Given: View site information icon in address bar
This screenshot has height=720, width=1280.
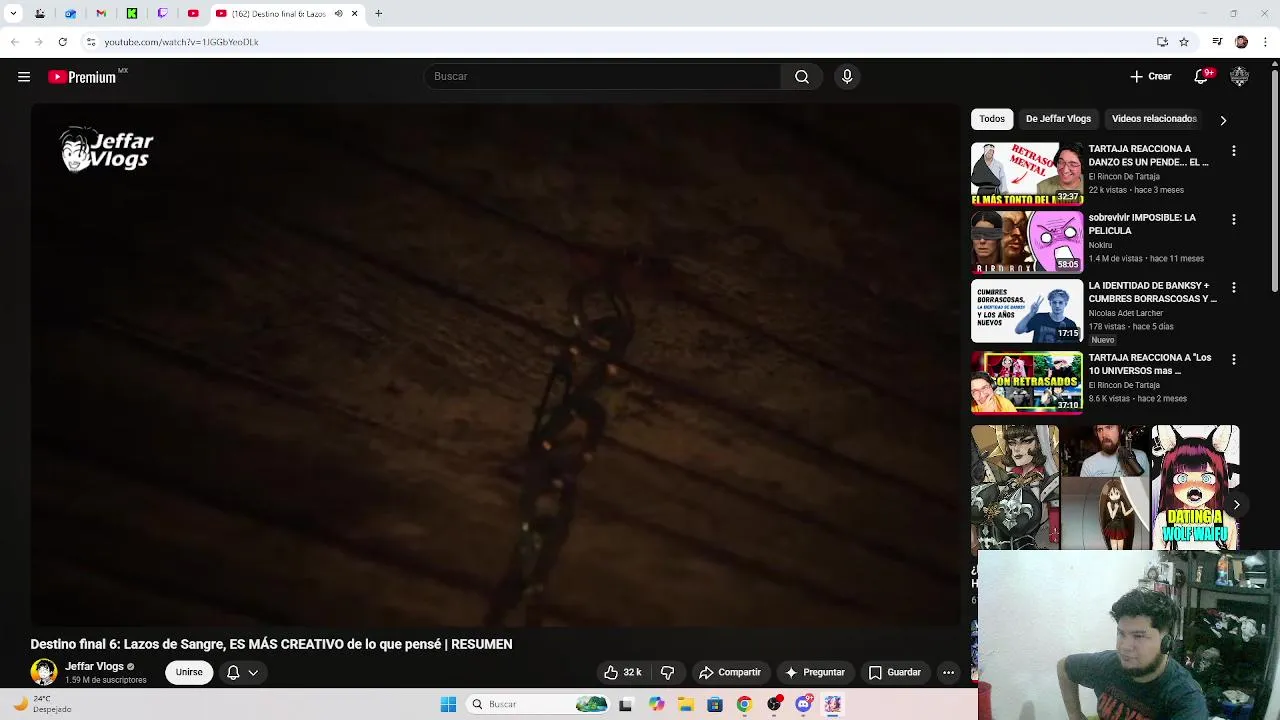Looking at the screenshot, I should click(91, 42).
